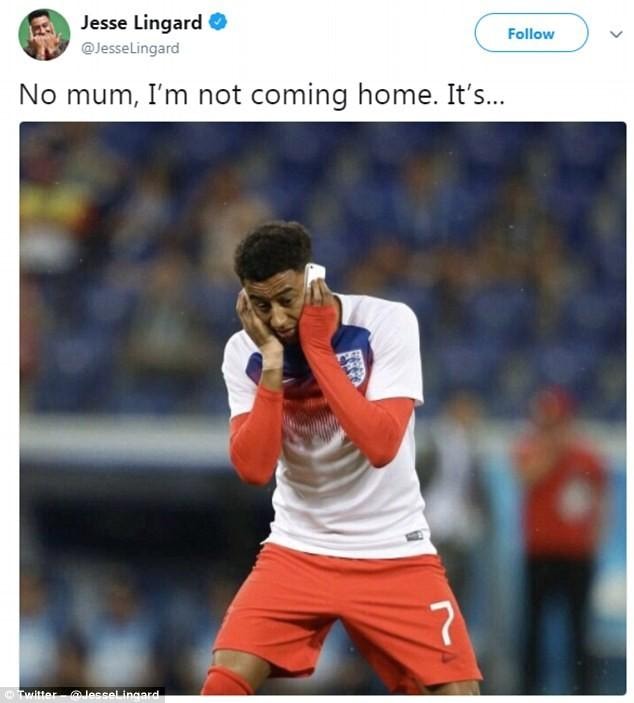Click the blue verified badge
The height and width of the screenshot is (703, 634).
point(218,22)
